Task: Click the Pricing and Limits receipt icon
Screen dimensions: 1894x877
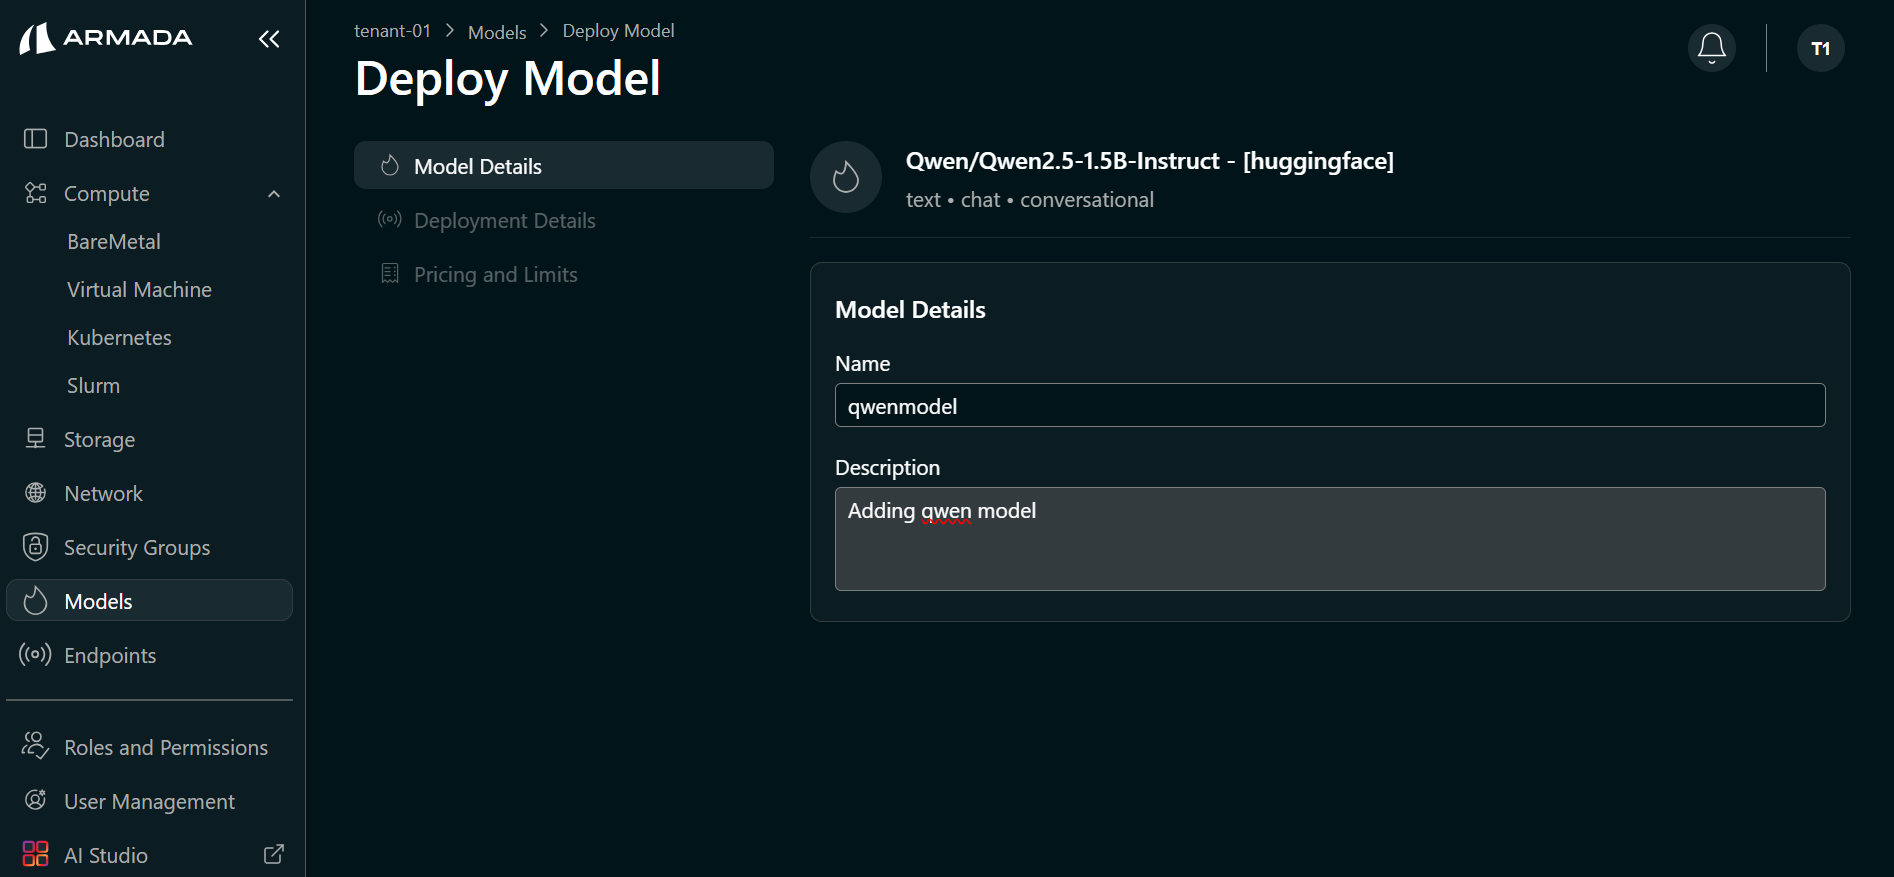Action: tap(390, 273)
